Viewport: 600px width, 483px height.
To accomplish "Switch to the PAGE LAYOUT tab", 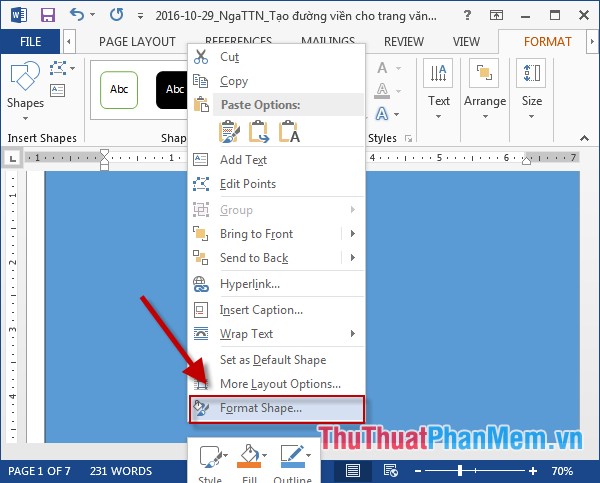I will click(137, 41).
